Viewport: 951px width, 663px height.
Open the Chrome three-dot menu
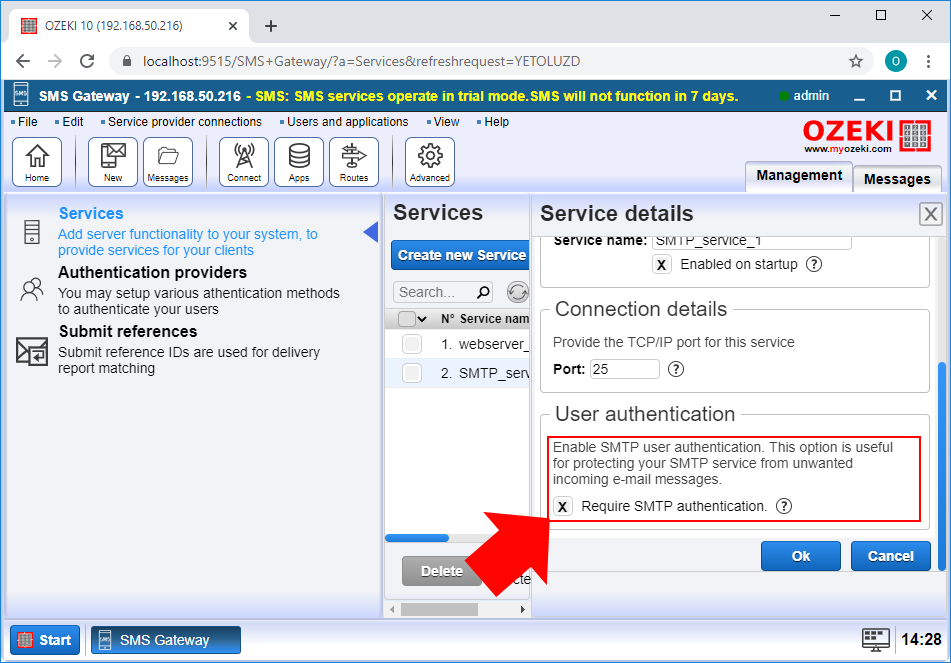tap(928, 61)
